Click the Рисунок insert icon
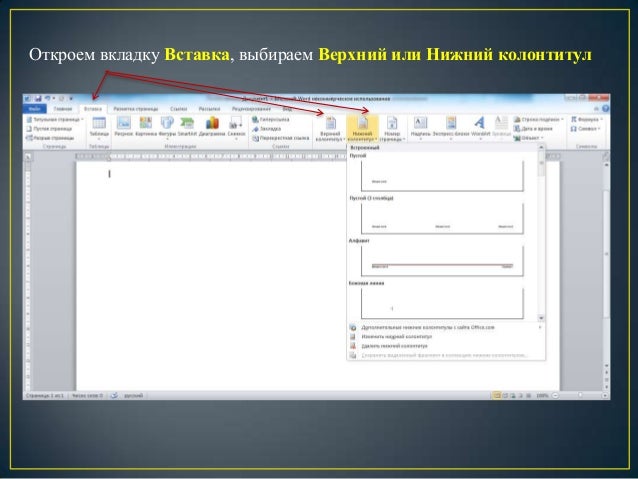This screenshot has width=638, height=479. 124,126
